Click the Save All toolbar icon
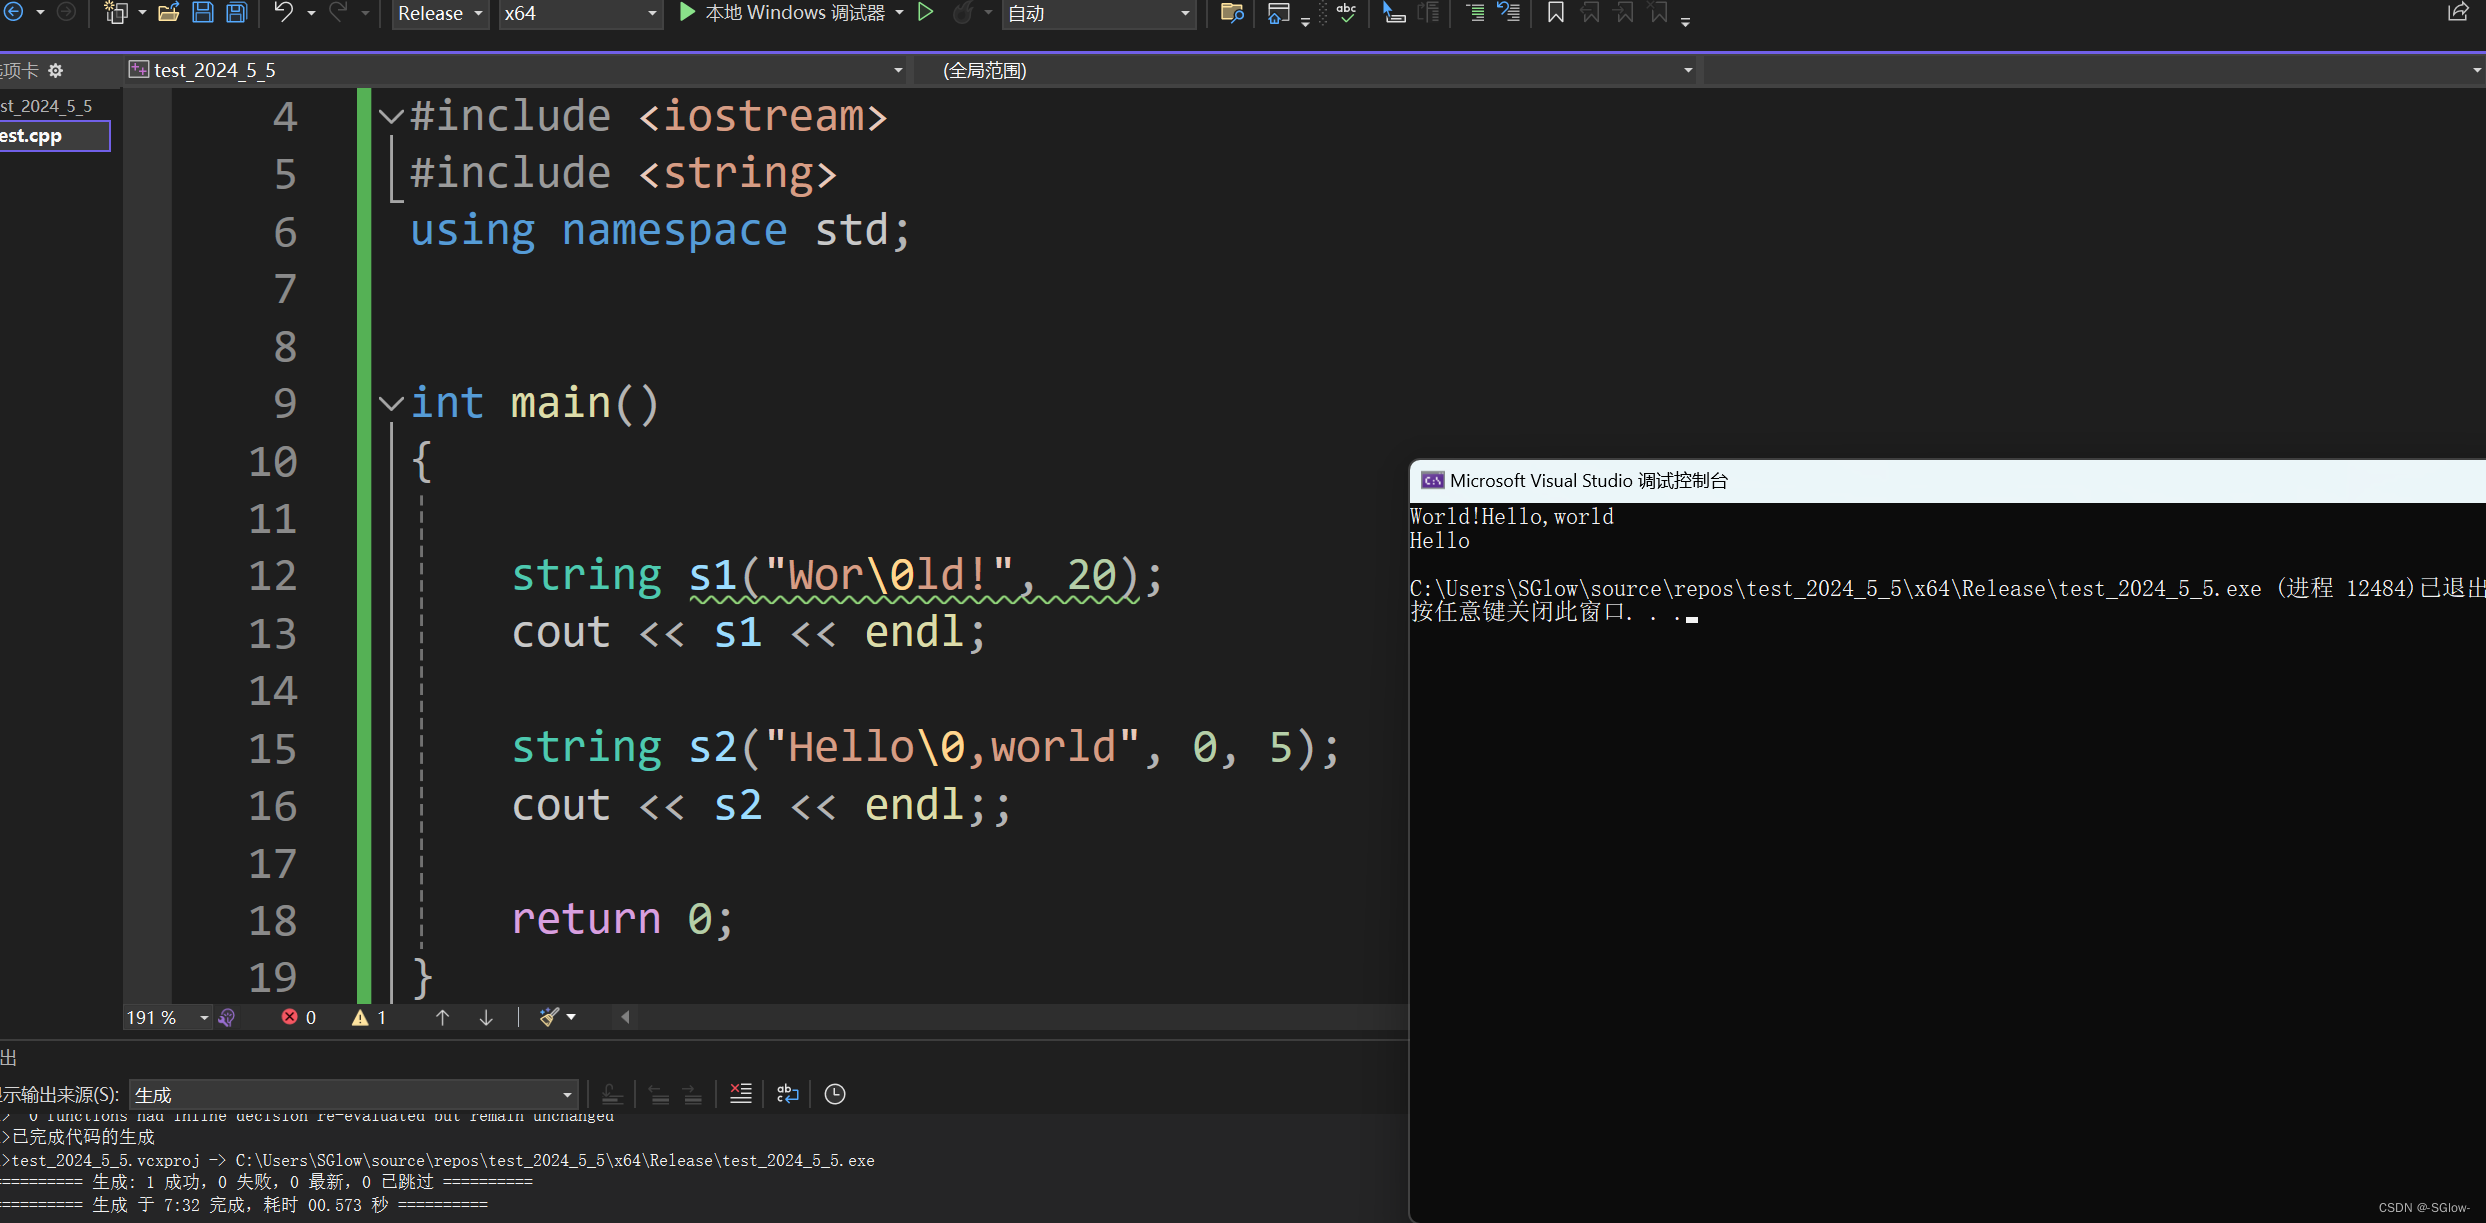This screenshot has height=1223, width=2486. click(x=237, y=13)
